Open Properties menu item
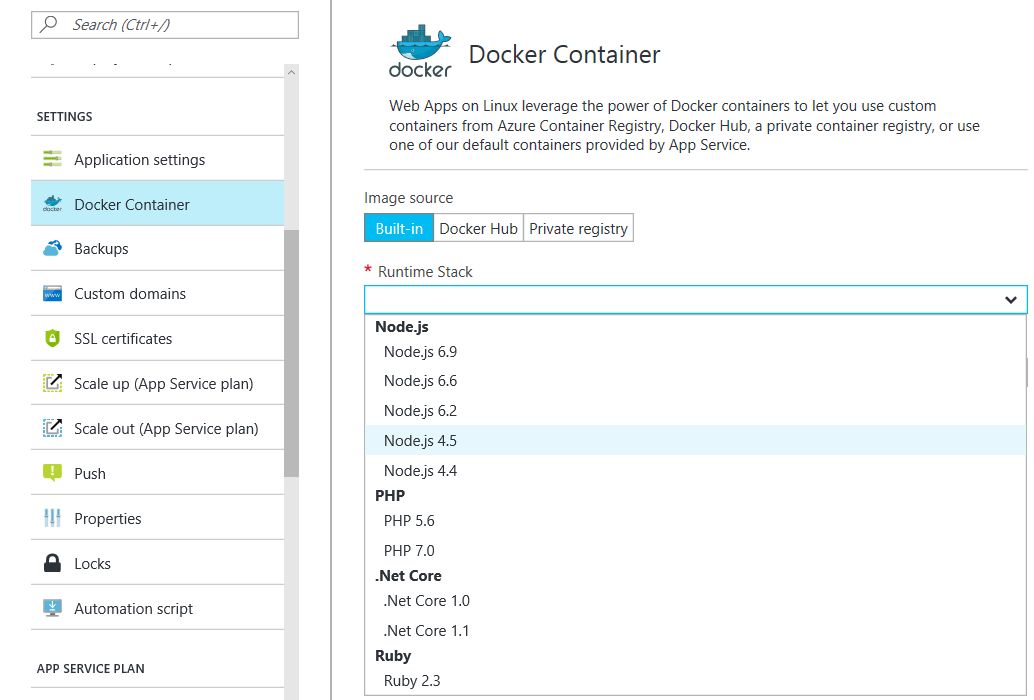The width and height of the screenshot is (1034, 700). click(158, 518)
